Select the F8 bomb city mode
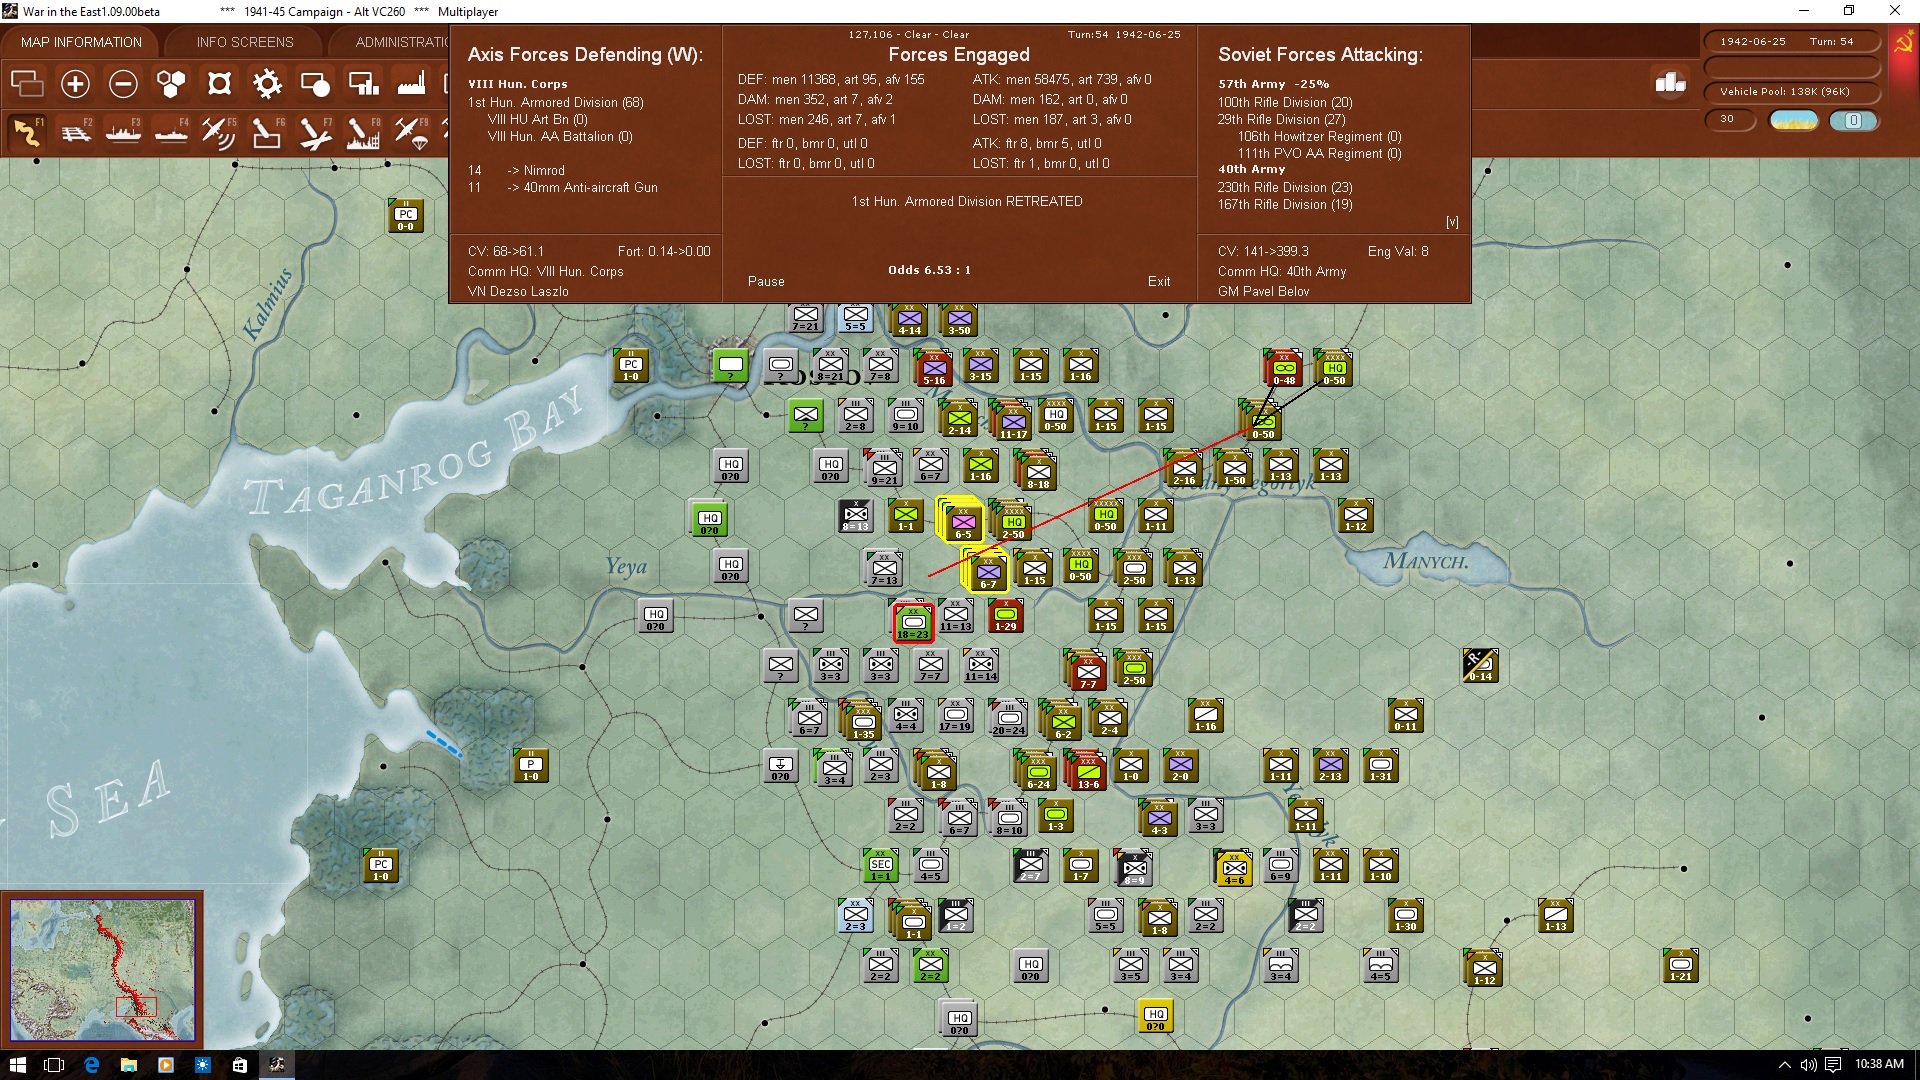Viewport: 1920px width, 1080px height. point(363,132)
